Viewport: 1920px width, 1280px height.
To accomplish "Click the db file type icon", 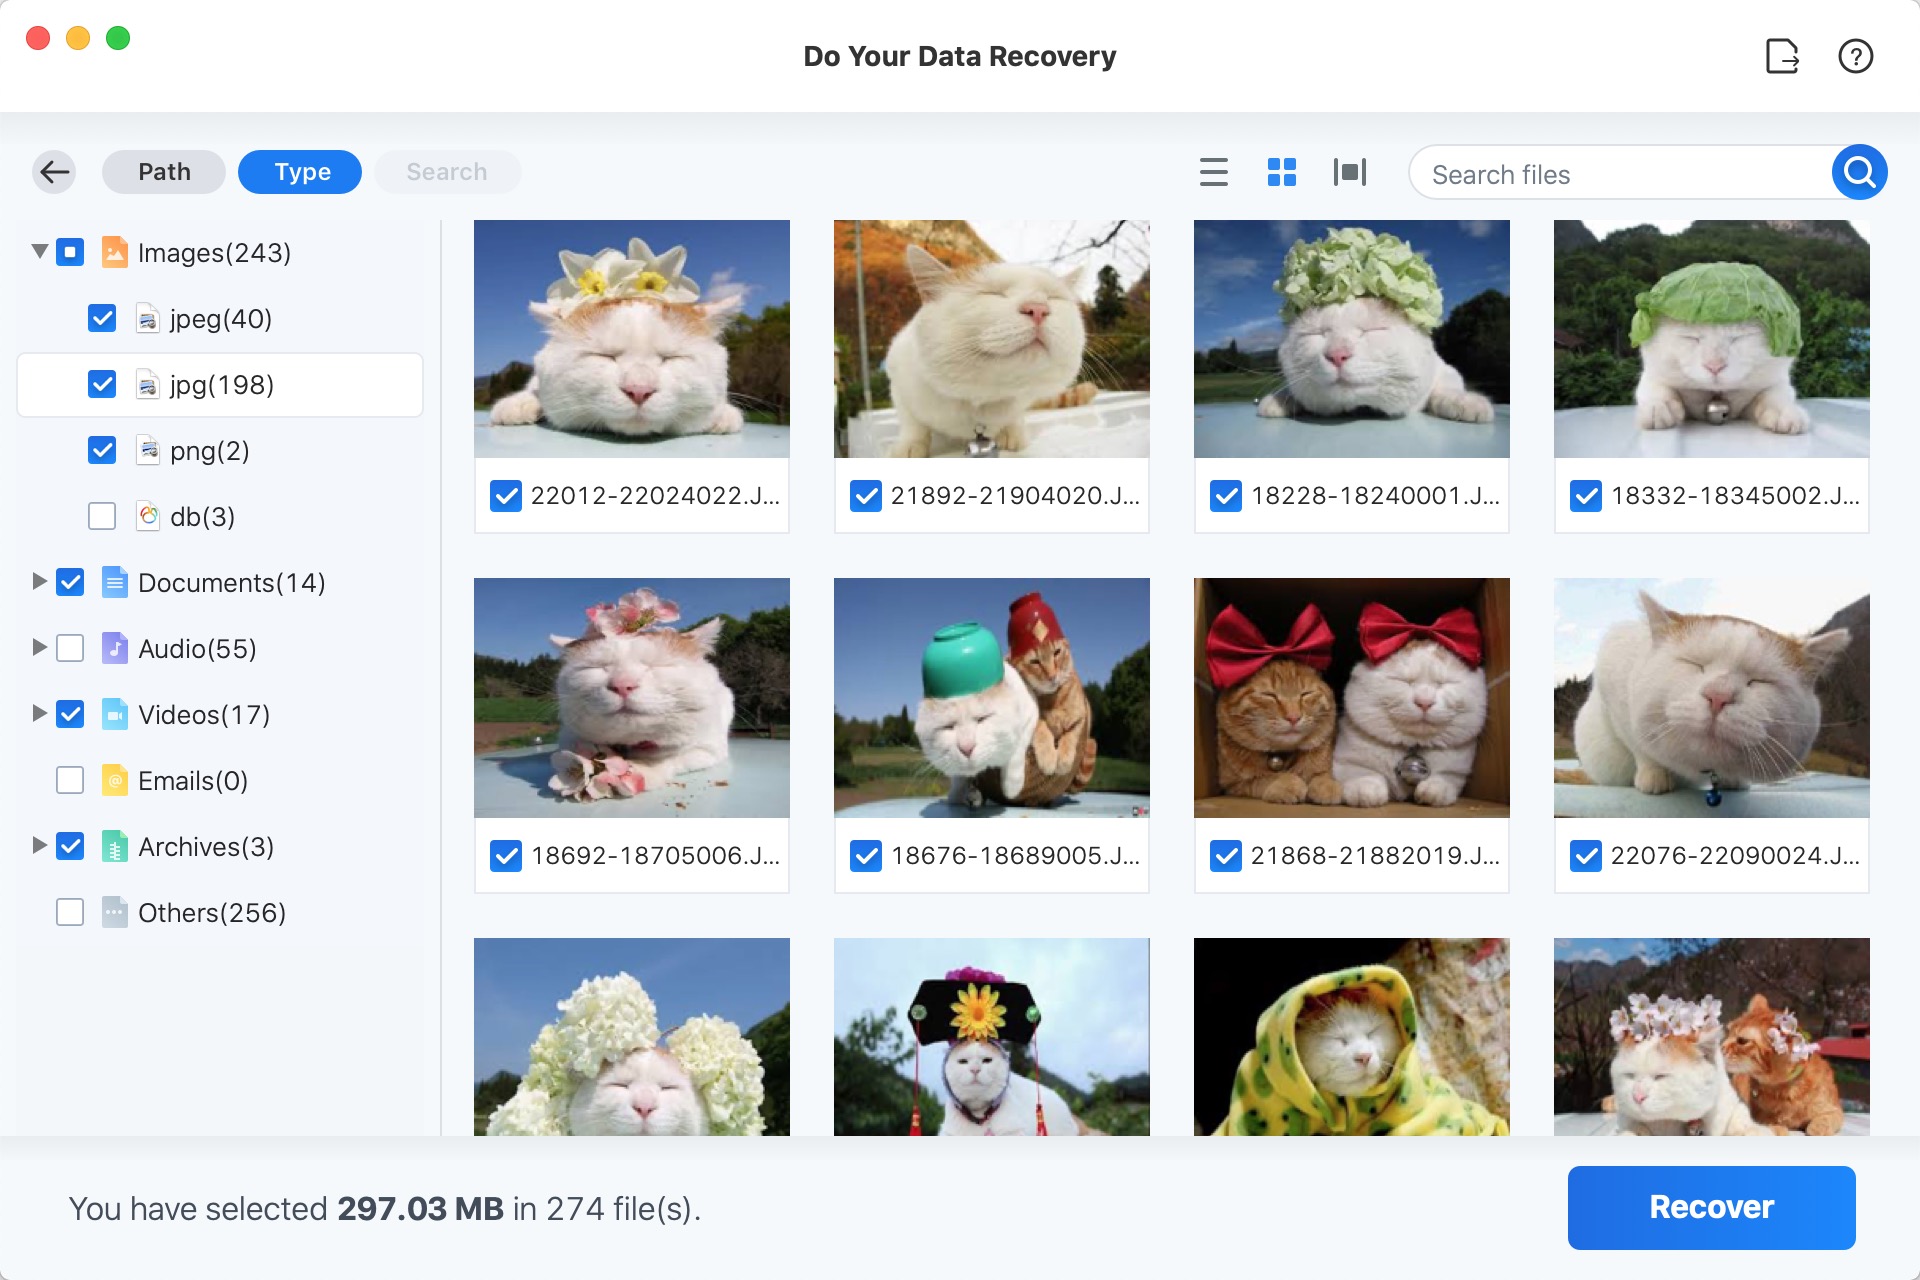I will click(147, 516).
